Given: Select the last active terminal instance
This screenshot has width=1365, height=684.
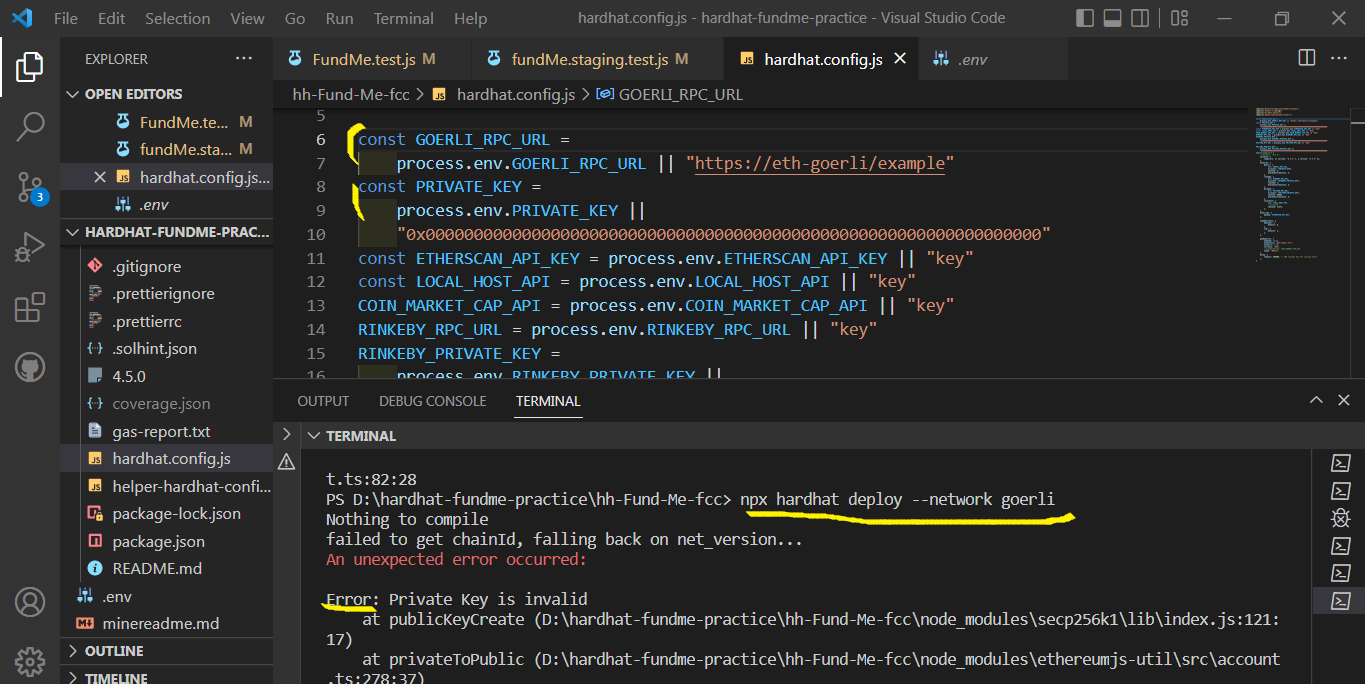Looking at the screenshot, I should click(1340, 600).
